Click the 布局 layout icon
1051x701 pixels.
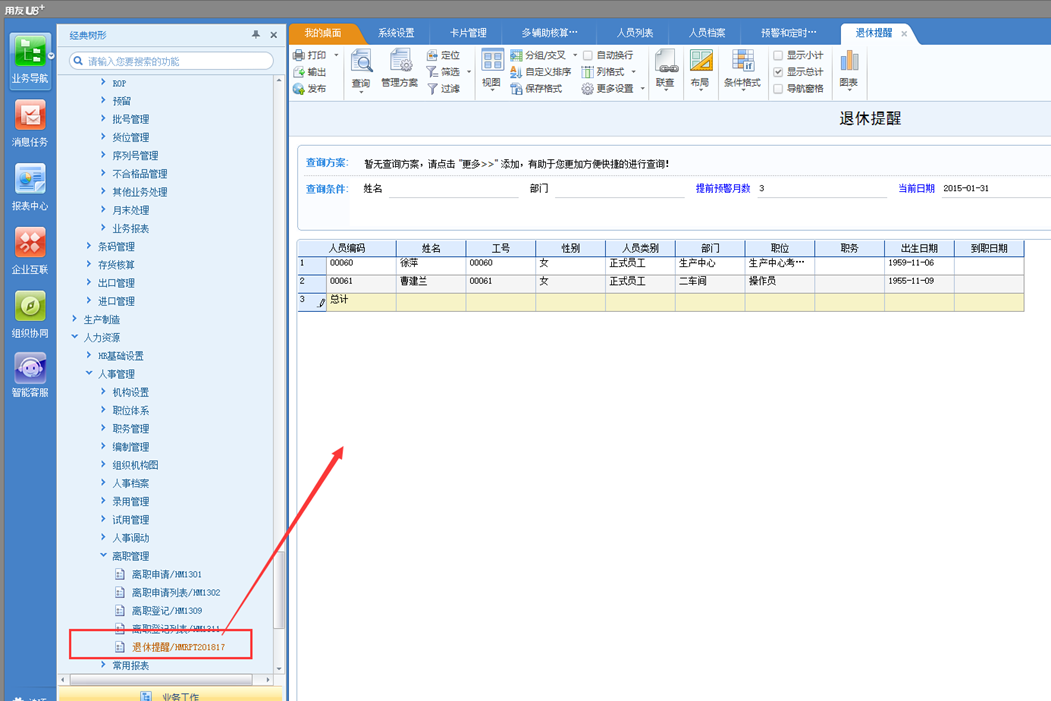[700, 61]
